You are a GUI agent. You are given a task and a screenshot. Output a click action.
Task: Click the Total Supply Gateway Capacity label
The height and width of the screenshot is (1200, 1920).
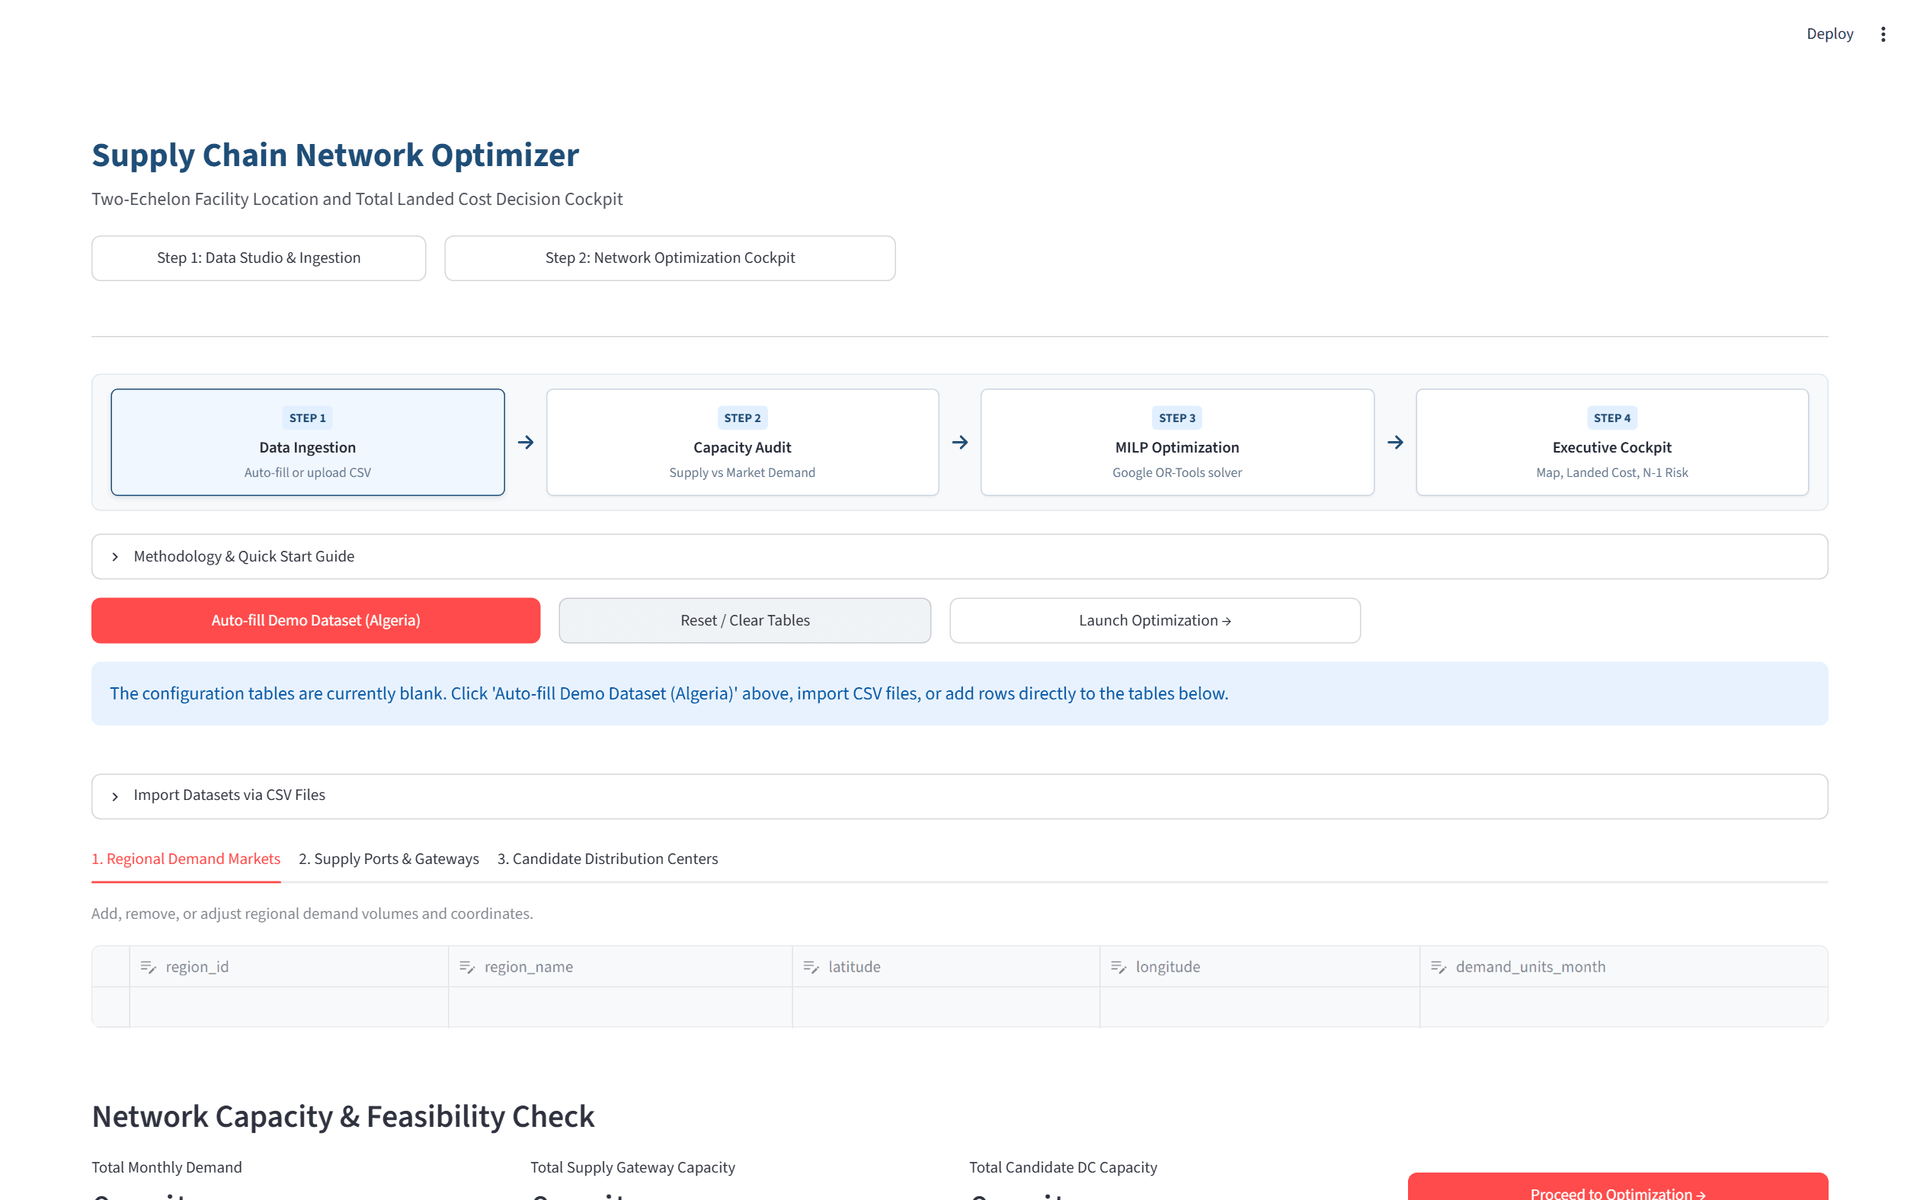click(632, 1168)
